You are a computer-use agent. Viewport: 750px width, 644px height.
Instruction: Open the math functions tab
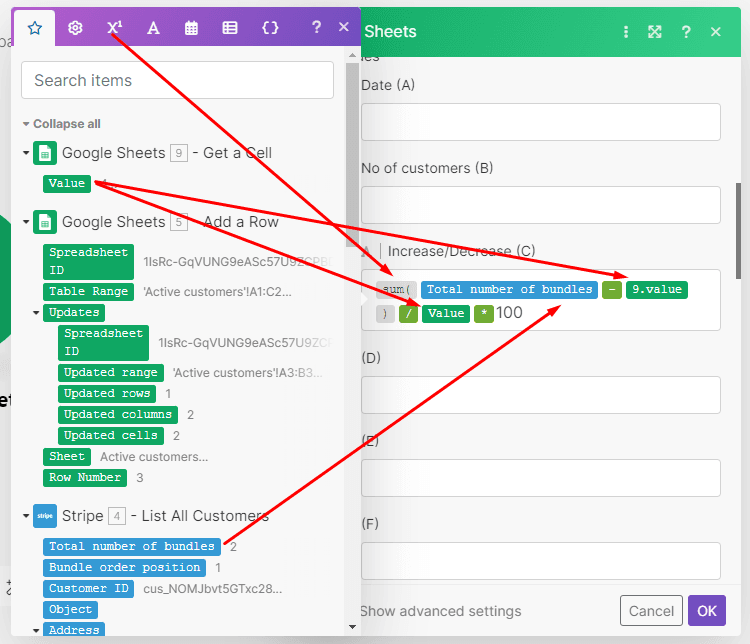(x=114, y=28)
